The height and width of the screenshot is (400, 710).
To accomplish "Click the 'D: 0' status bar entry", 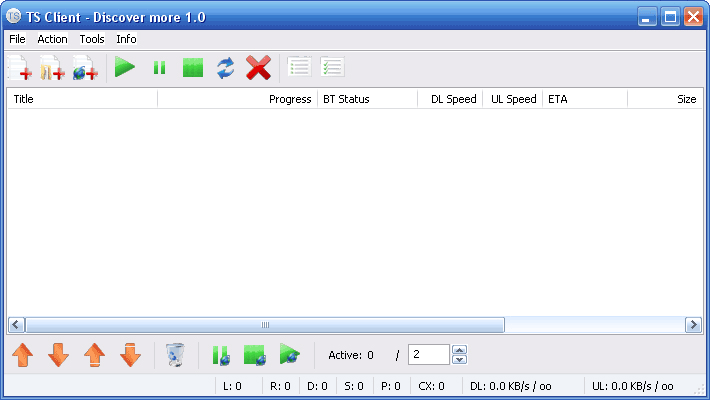I will click(x=317, y=386).
